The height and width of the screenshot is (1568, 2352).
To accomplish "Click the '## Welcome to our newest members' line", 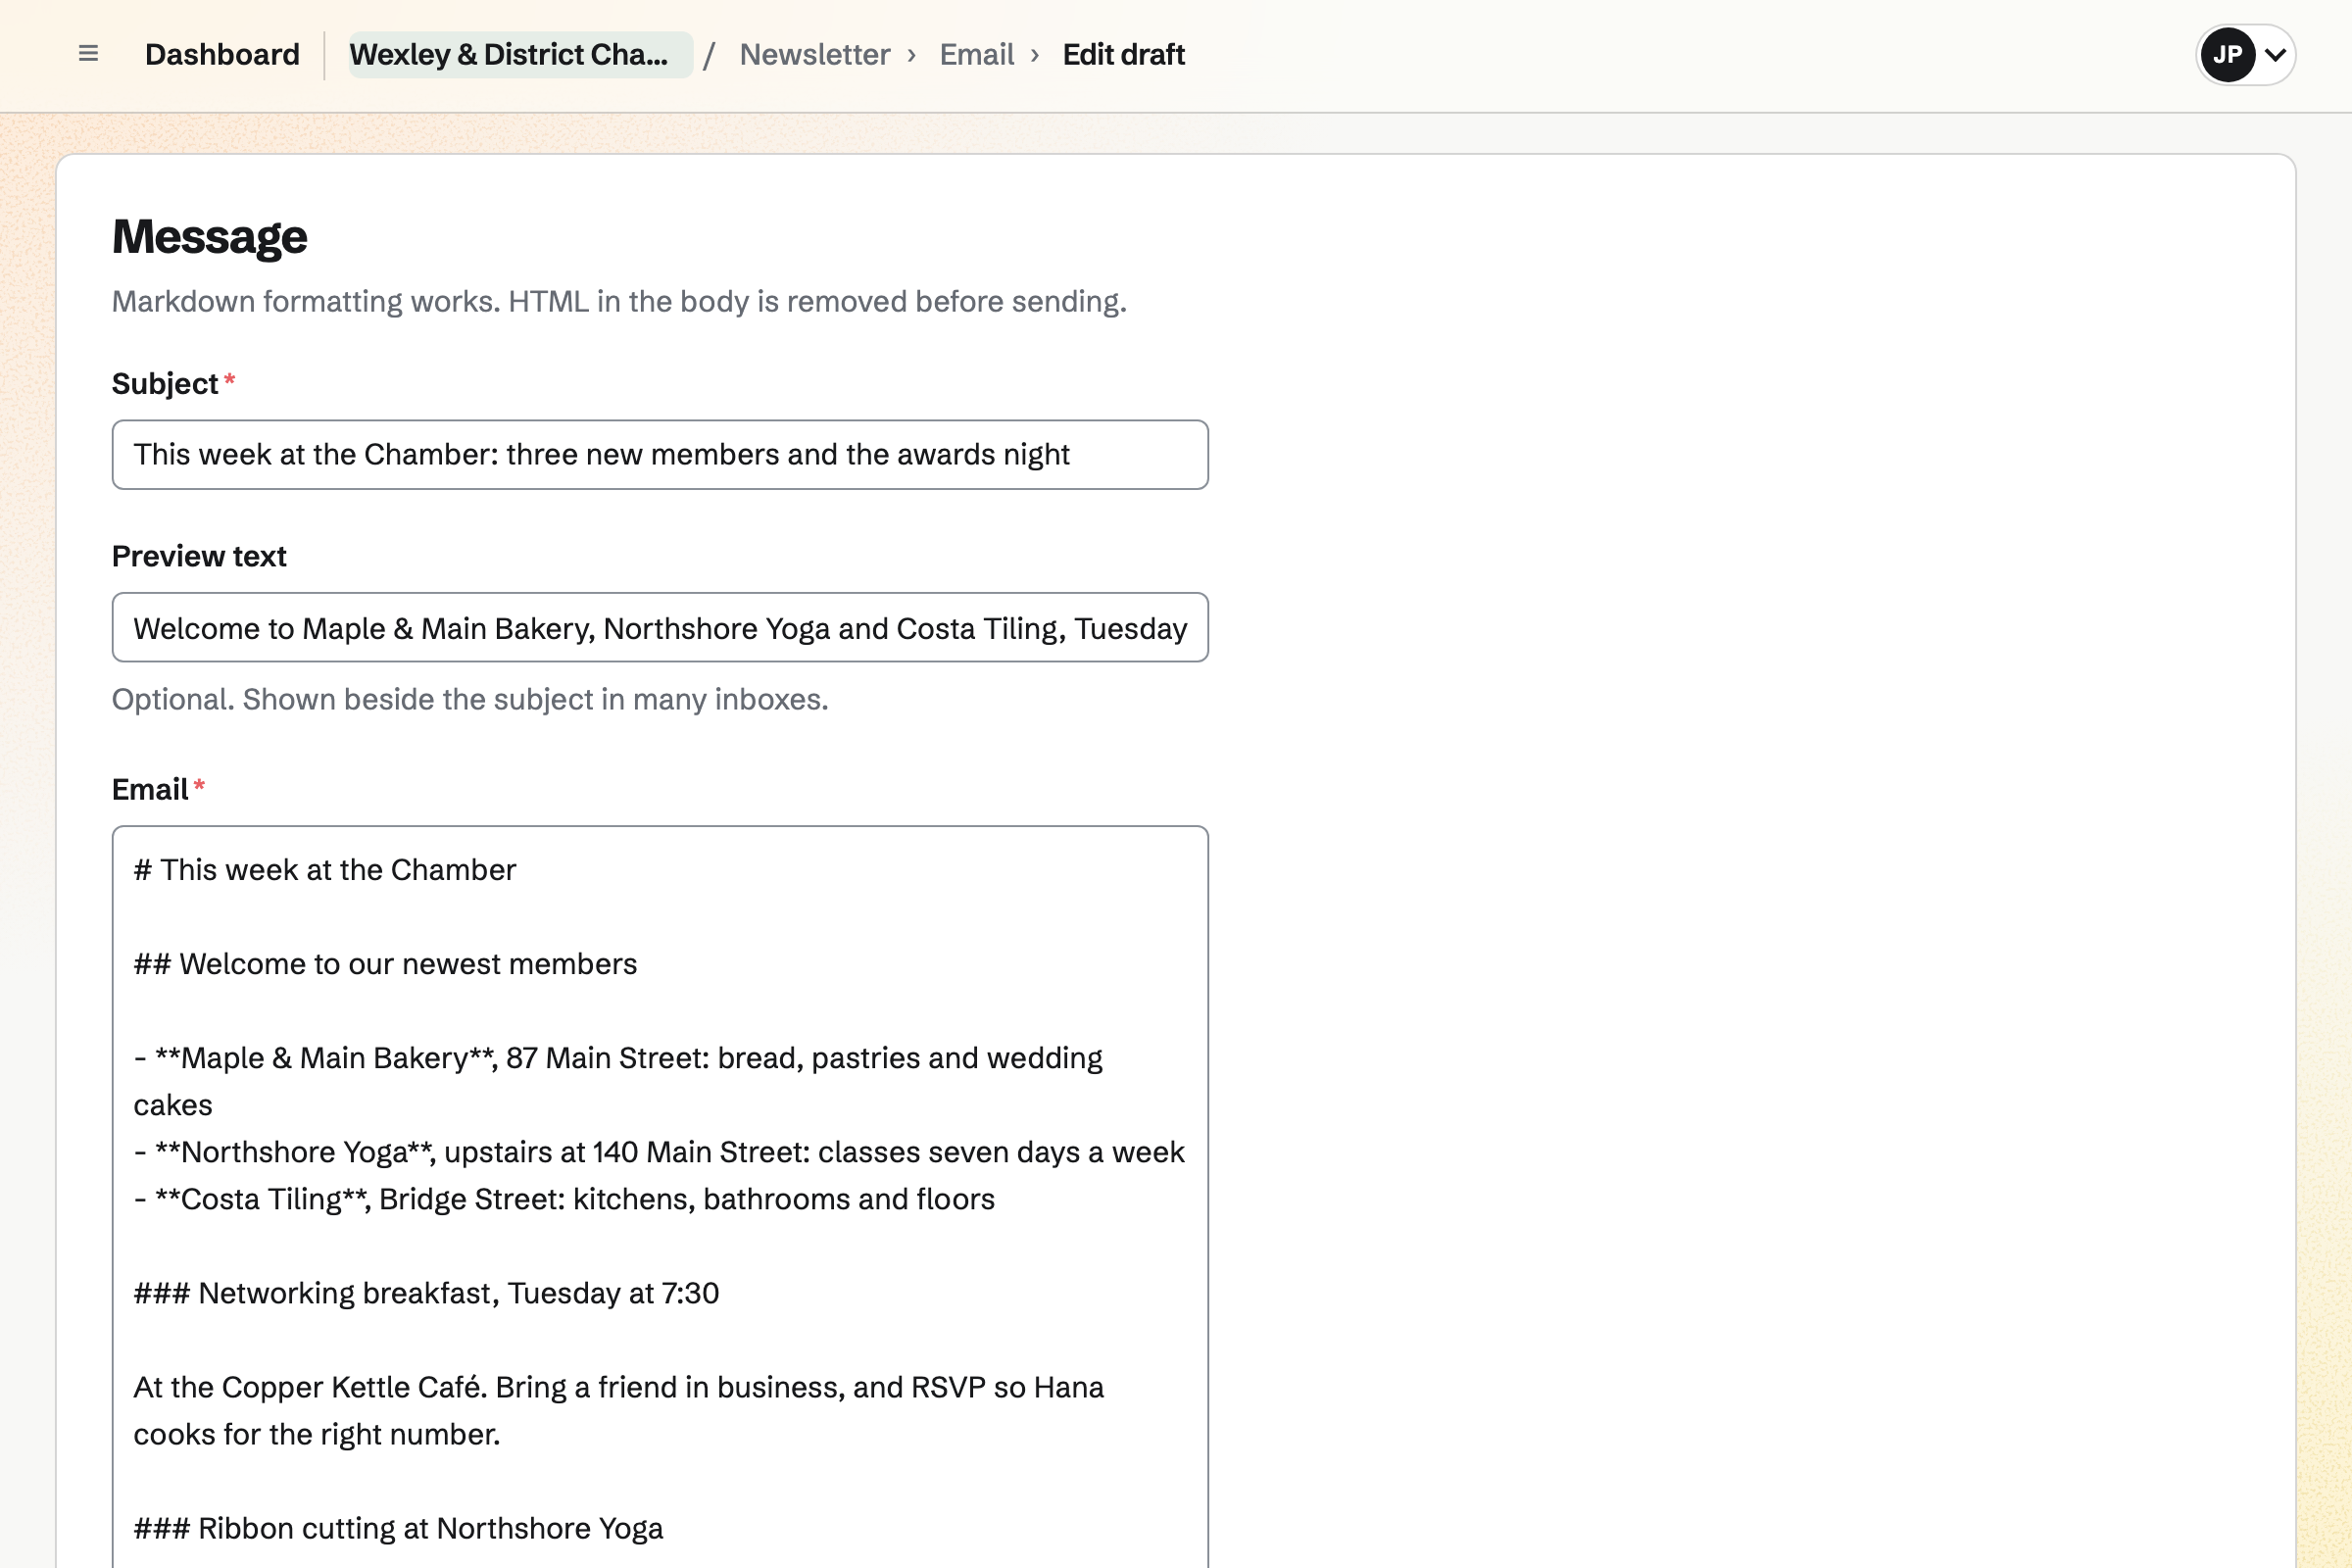I will [385, 963].
